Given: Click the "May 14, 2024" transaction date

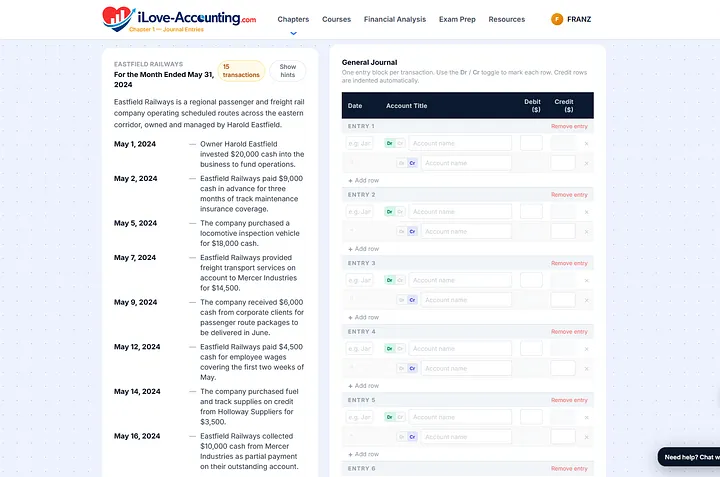Looking at the screenshot, I should (x=137, y=392).
